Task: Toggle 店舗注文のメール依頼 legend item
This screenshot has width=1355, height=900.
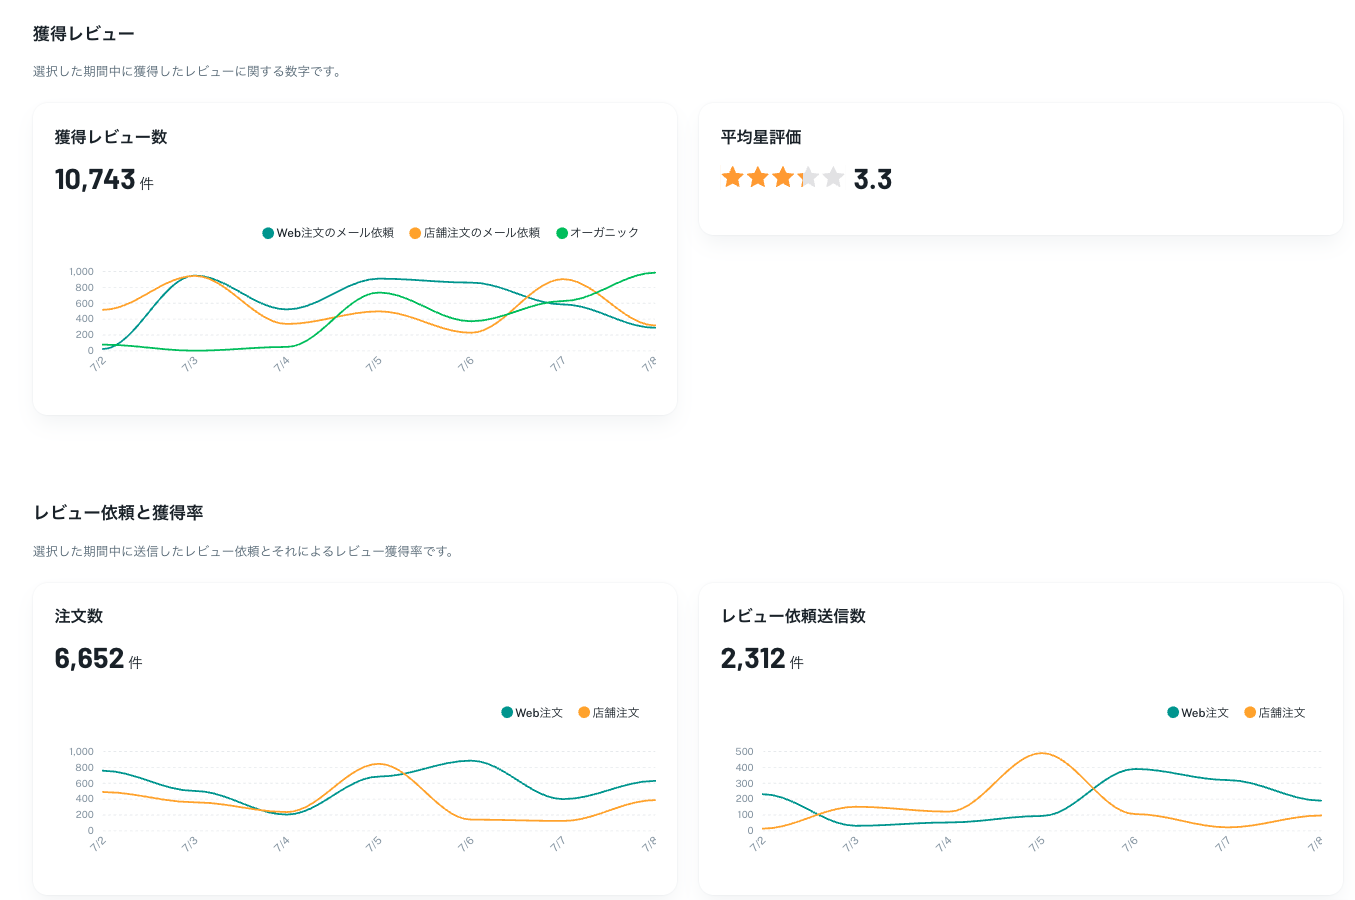Action: (475, 233)
